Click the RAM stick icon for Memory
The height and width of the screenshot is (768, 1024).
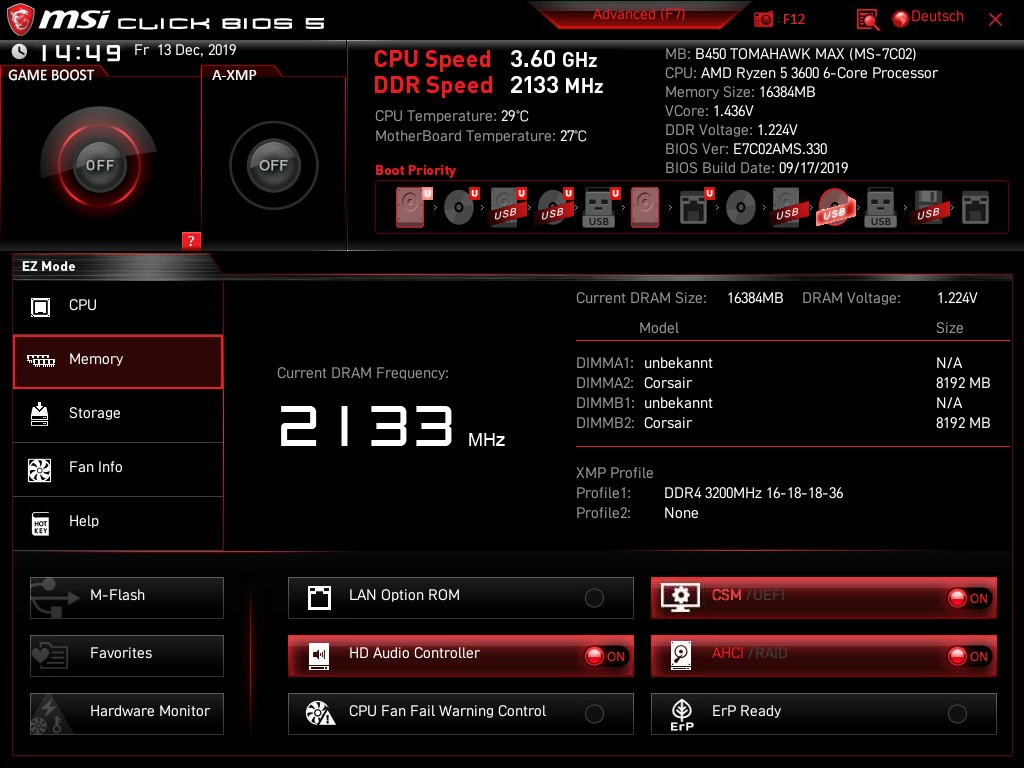[40, 360]
